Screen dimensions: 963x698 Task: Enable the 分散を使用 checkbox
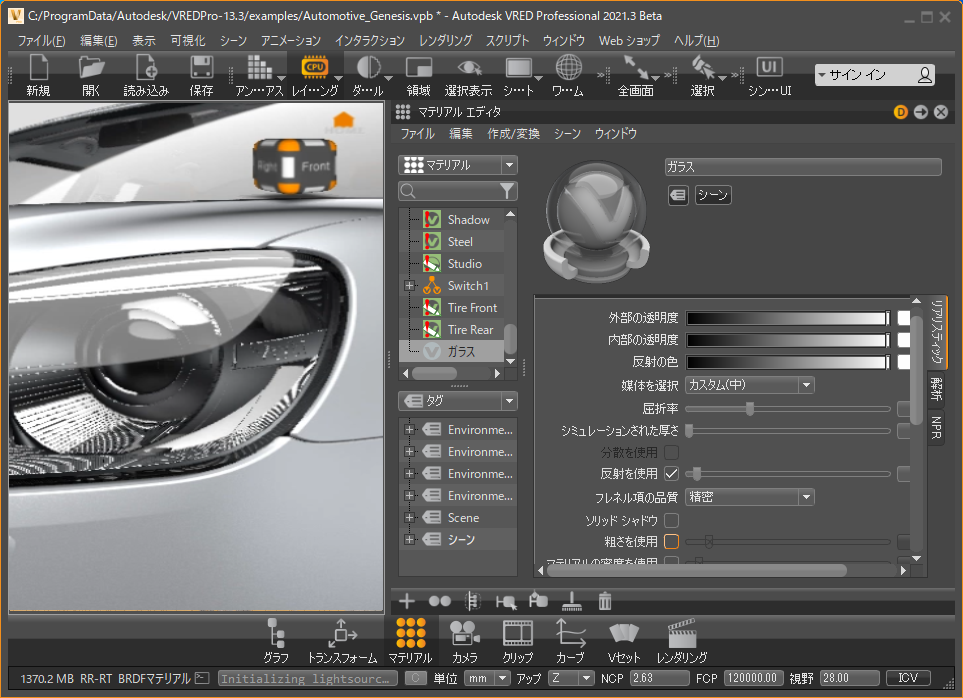tap(671, 452)
